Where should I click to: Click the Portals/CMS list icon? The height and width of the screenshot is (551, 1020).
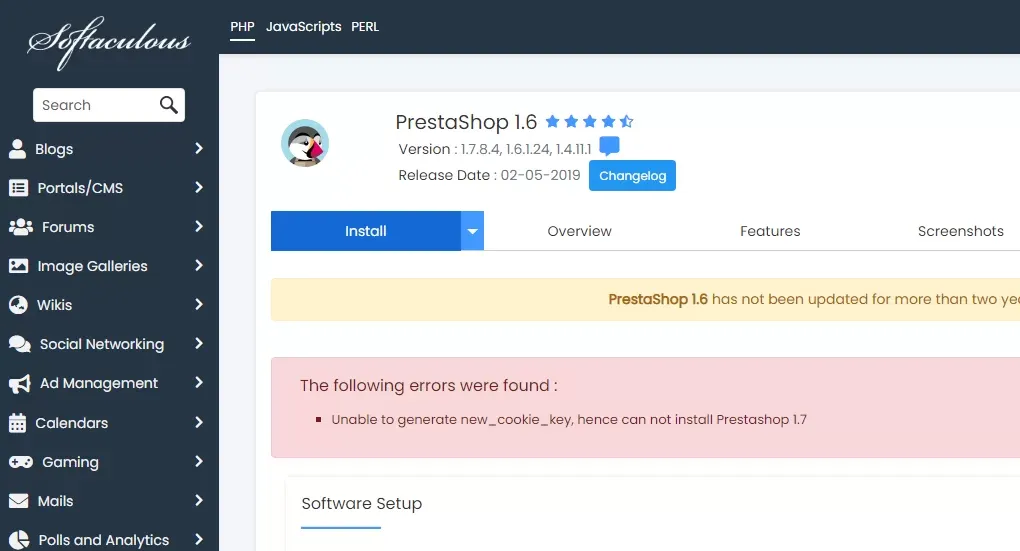pyautogui.click(x=18, y=188)
